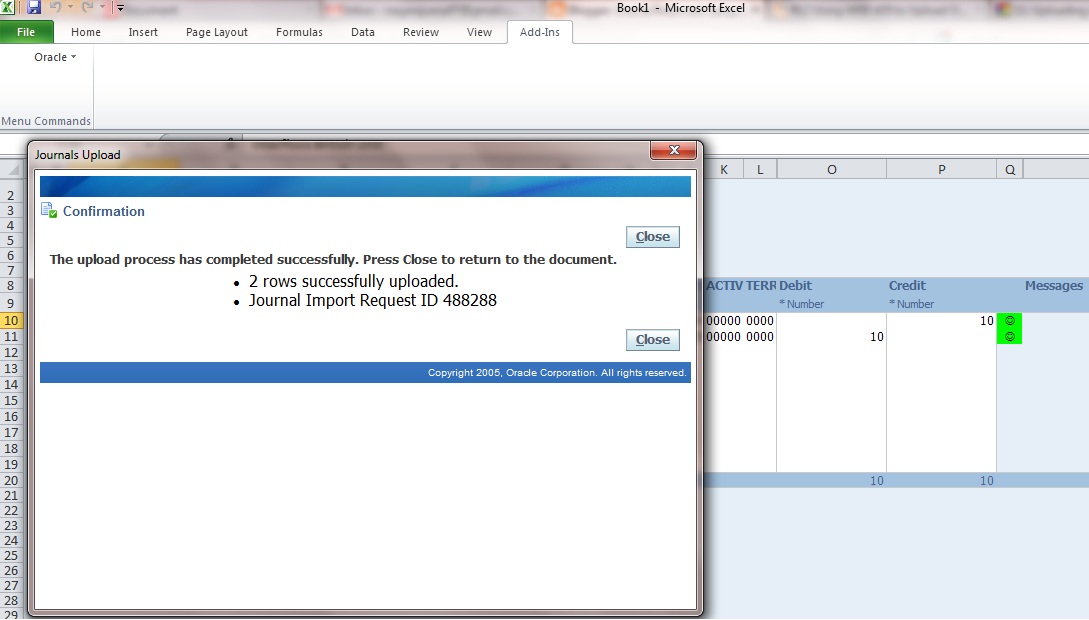1089x620 pixels.
Task: Open the Customize Quick Access Toolbar dropdown
Action: pyautogui.click(x=118, y=7)
